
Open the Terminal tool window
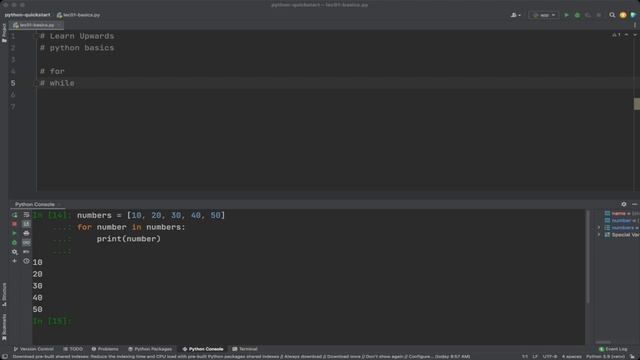point(245,349)
